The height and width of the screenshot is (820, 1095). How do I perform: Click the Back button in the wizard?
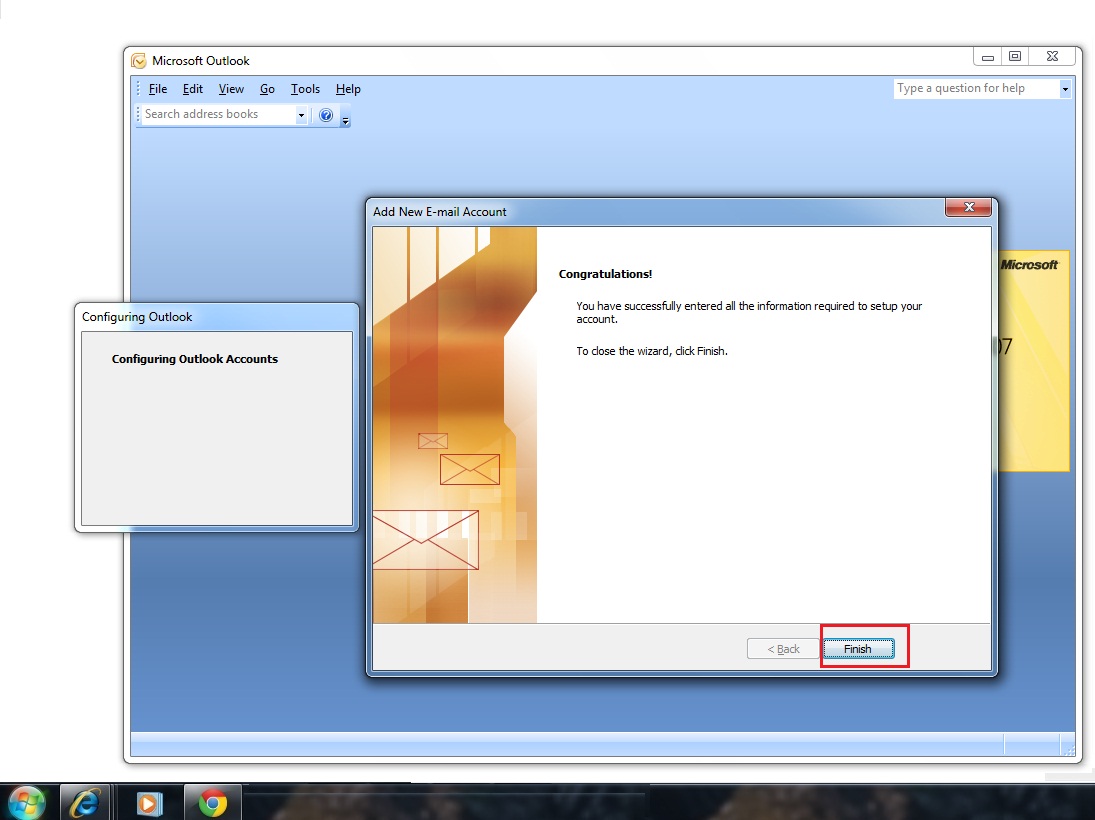(783, 649)
